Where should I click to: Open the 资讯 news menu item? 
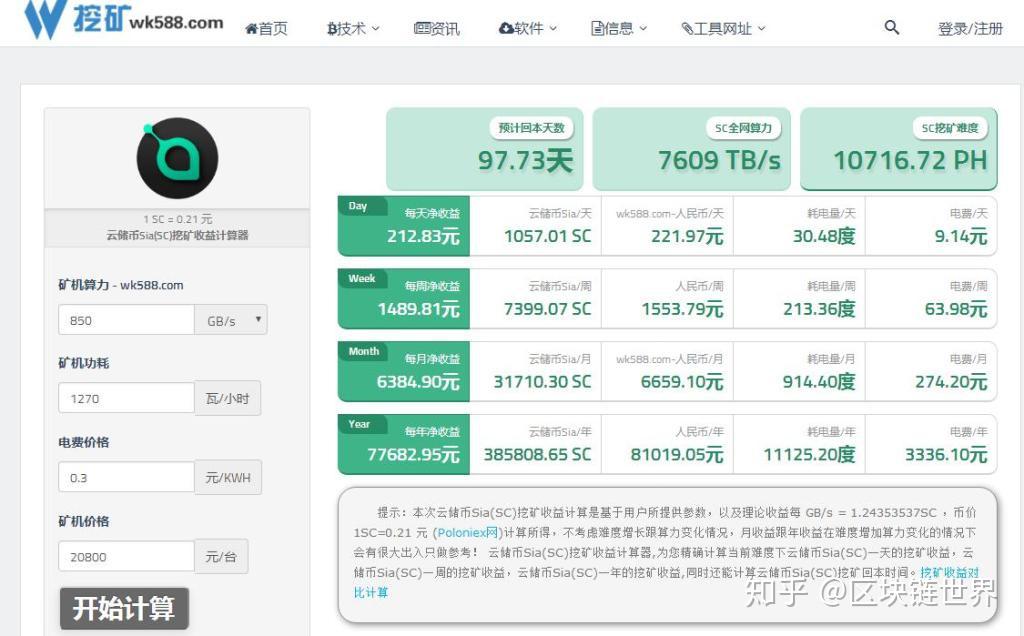click(436, 29)
